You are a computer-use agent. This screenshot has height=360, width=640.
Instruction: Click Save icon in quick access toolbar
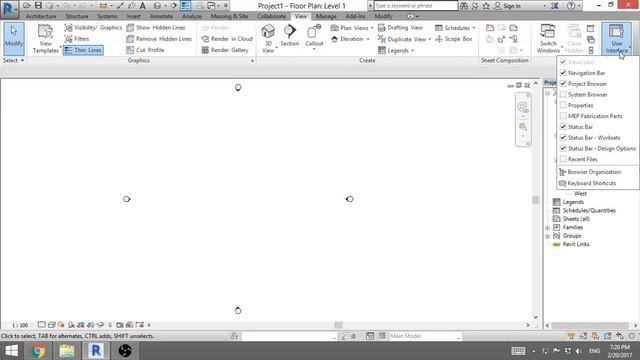(x=38, y=6)
